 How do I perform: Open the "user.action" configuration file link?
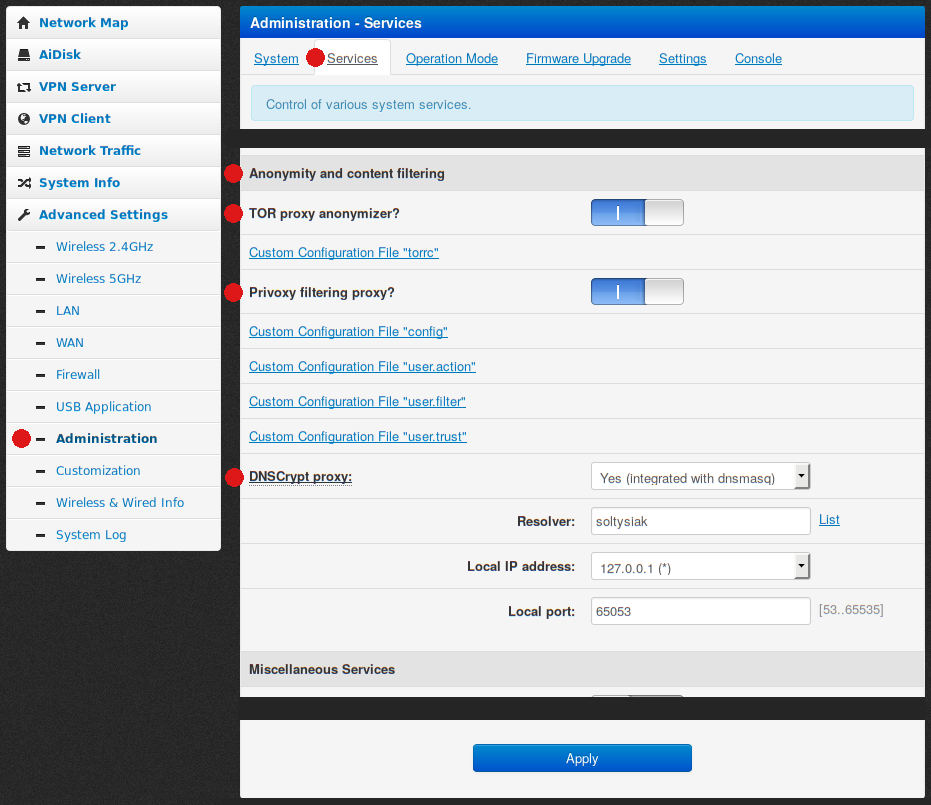[x=362, y=366]
